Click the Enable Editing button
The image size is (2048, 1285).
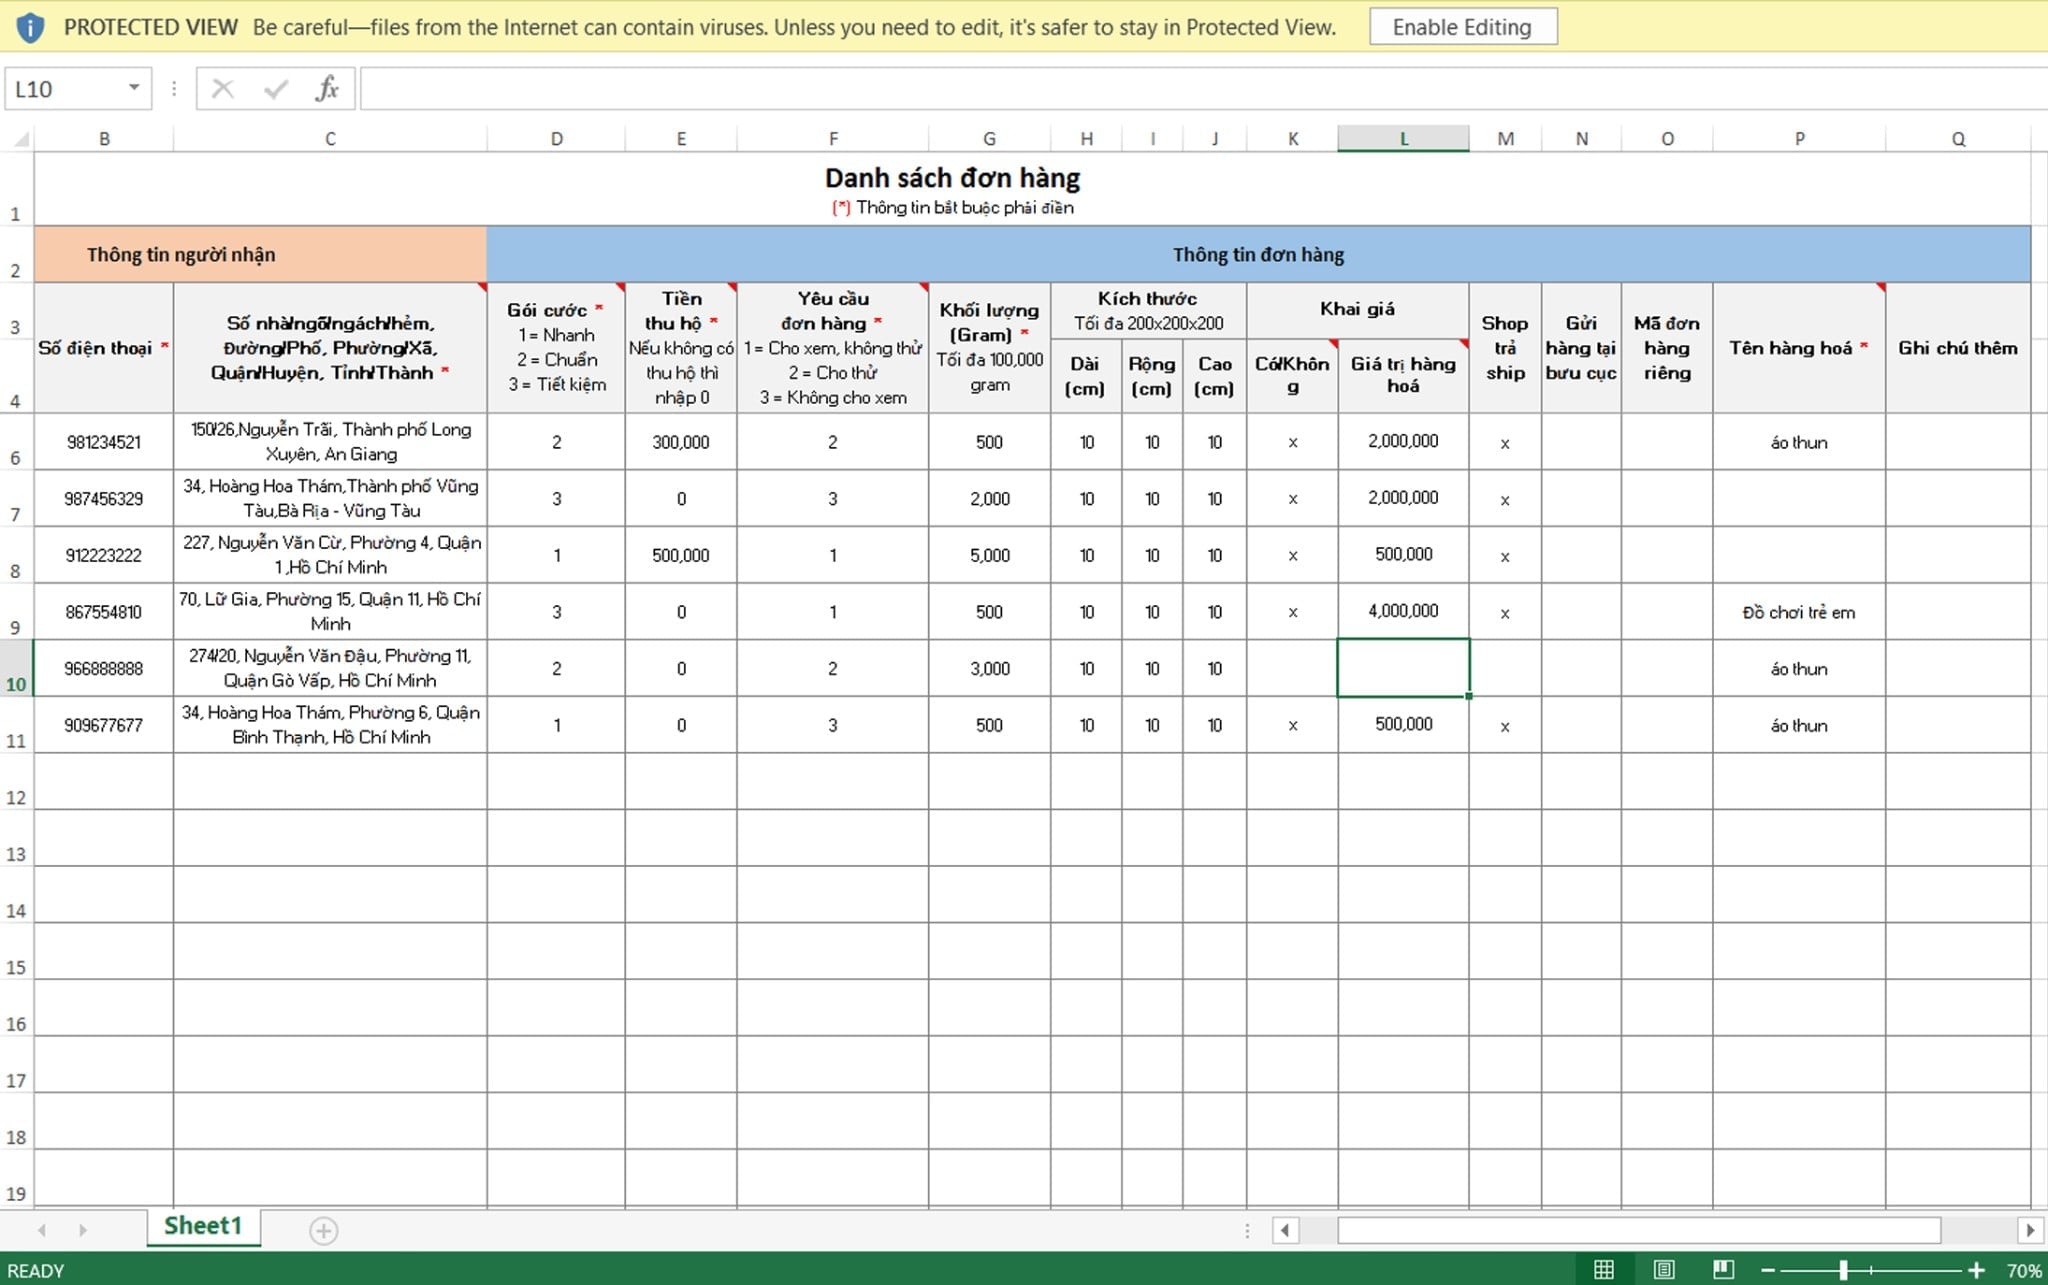(1463, 27)
